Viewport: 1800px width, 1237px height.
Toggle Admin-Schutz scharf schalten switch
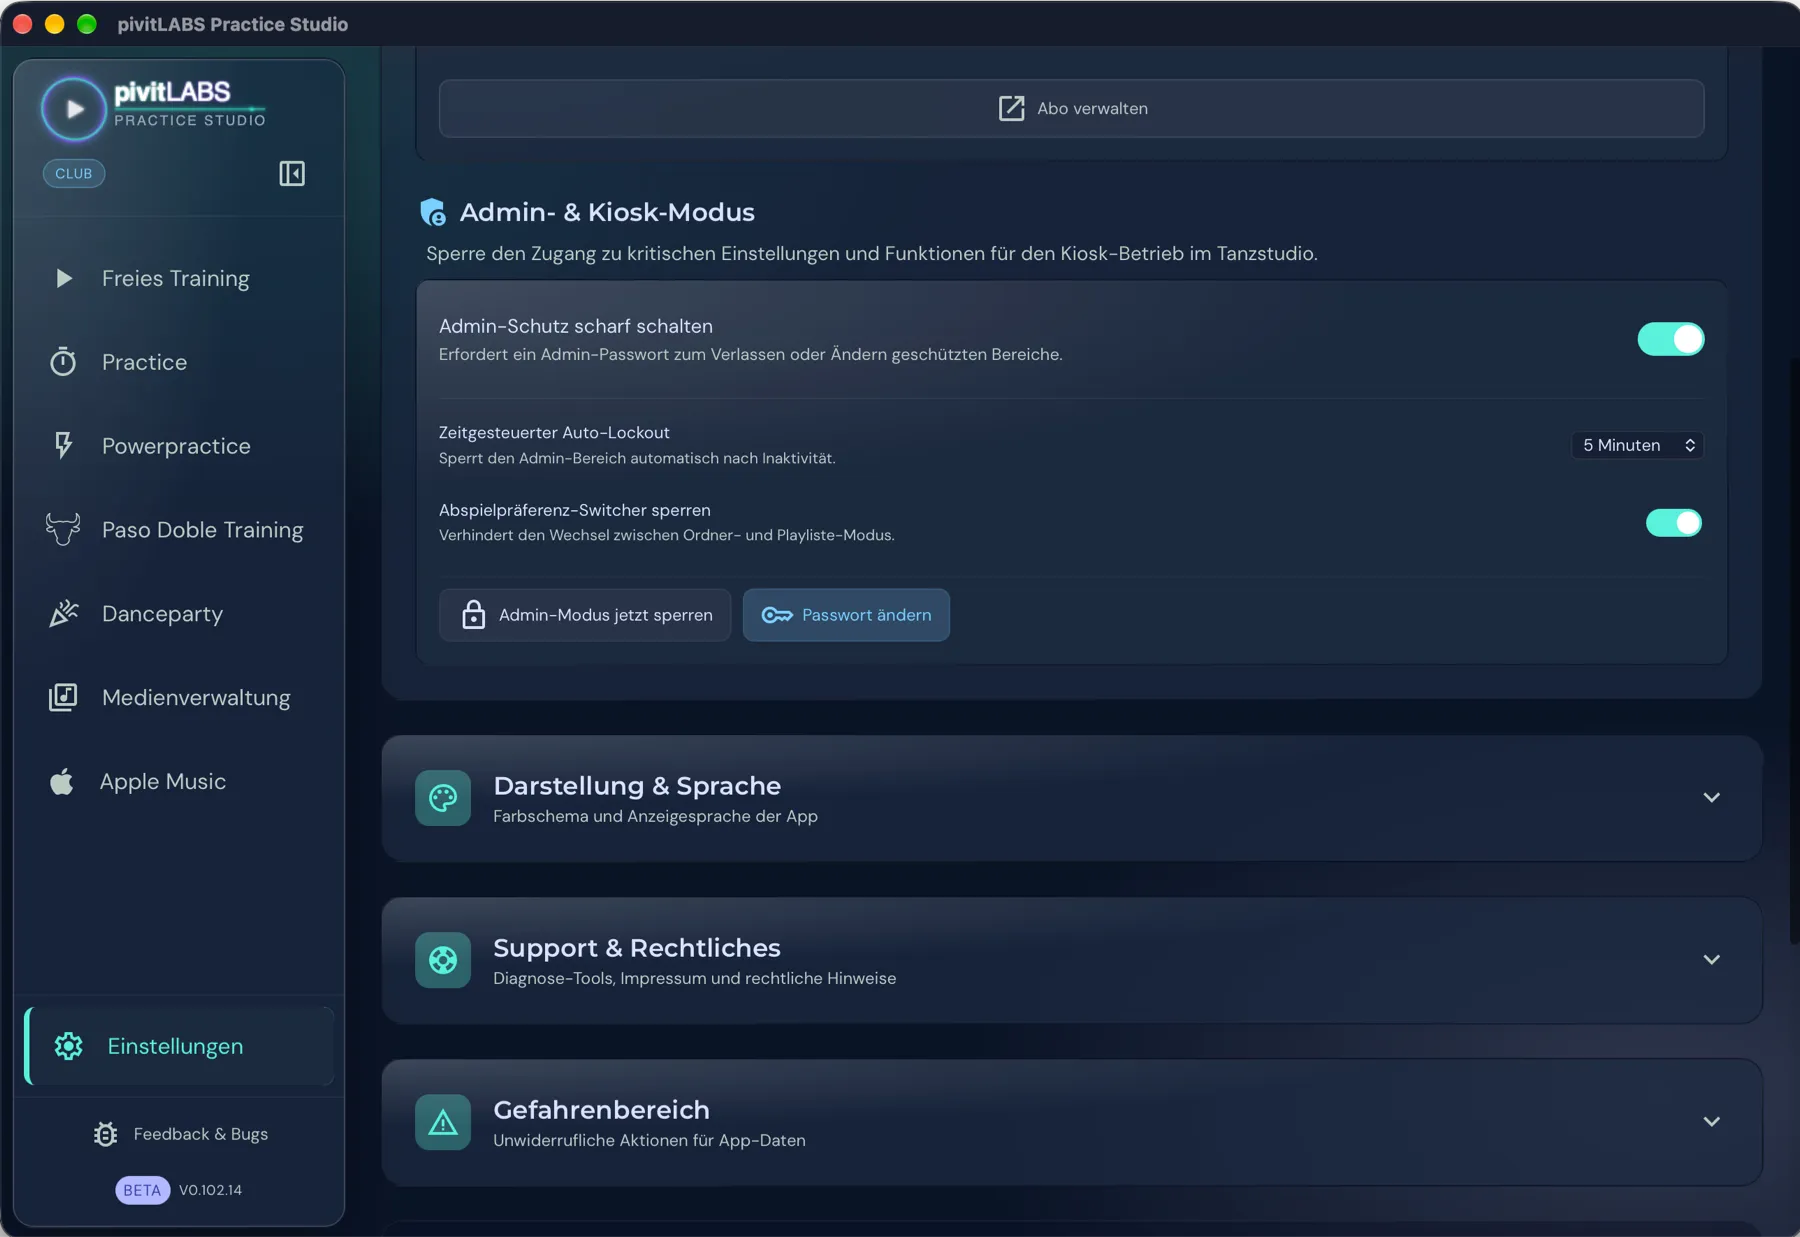[x=1671, y=339]
